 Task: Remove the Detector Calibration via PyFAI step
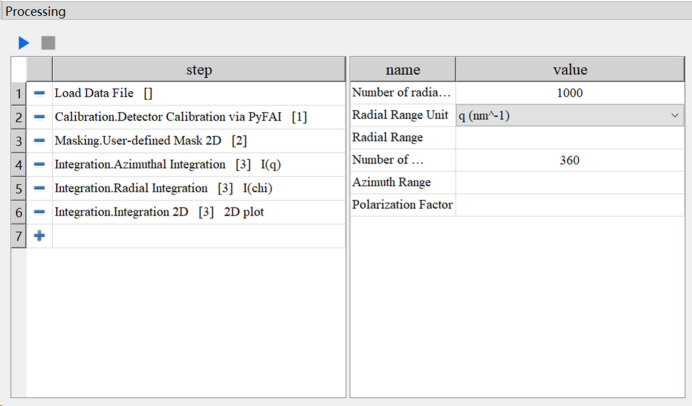click(x=39, y=117)
